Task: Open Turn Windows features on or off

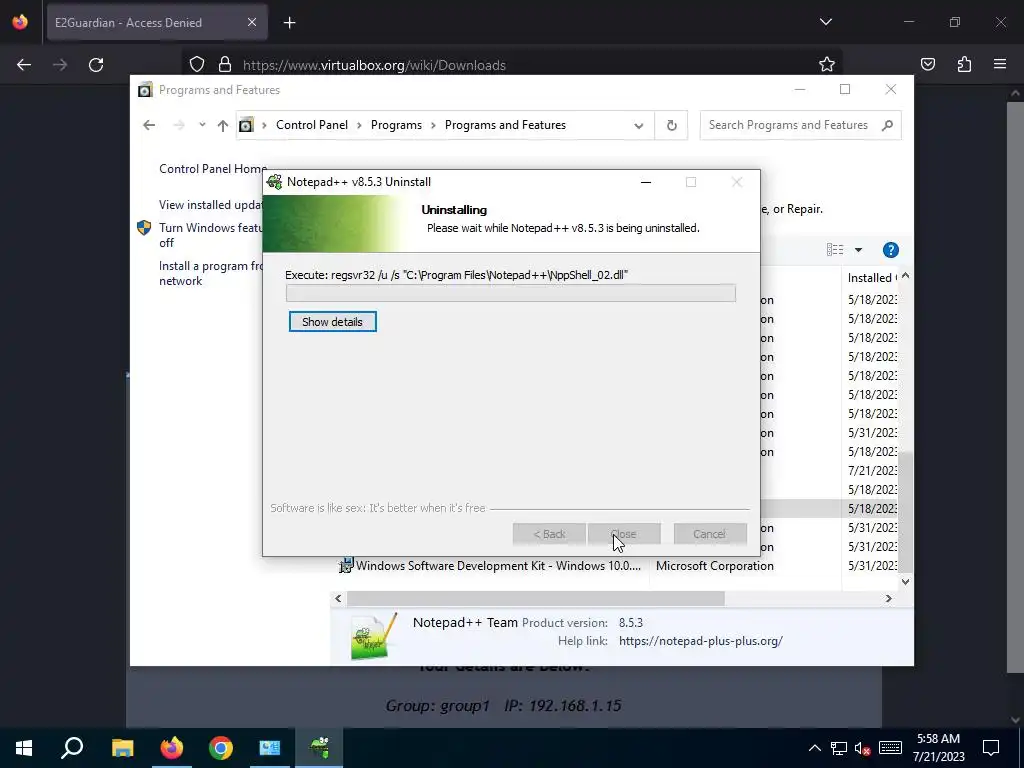Action: 210,235
